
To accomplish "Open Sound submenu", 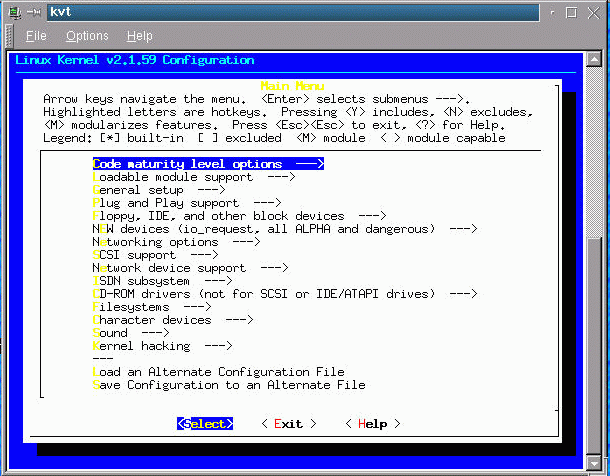I will click(131, 333).
